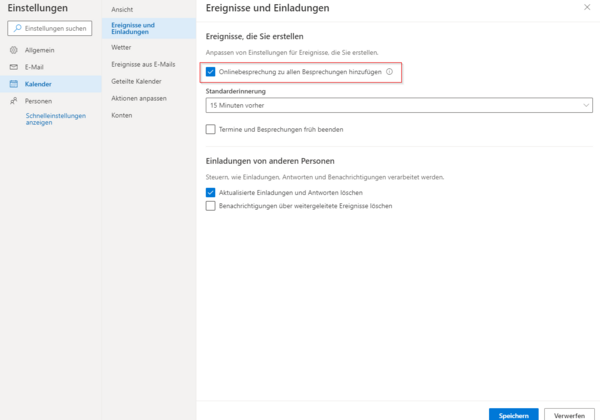Open Schnelleinstellungen anzeigen link

click(x=55, y=119)
